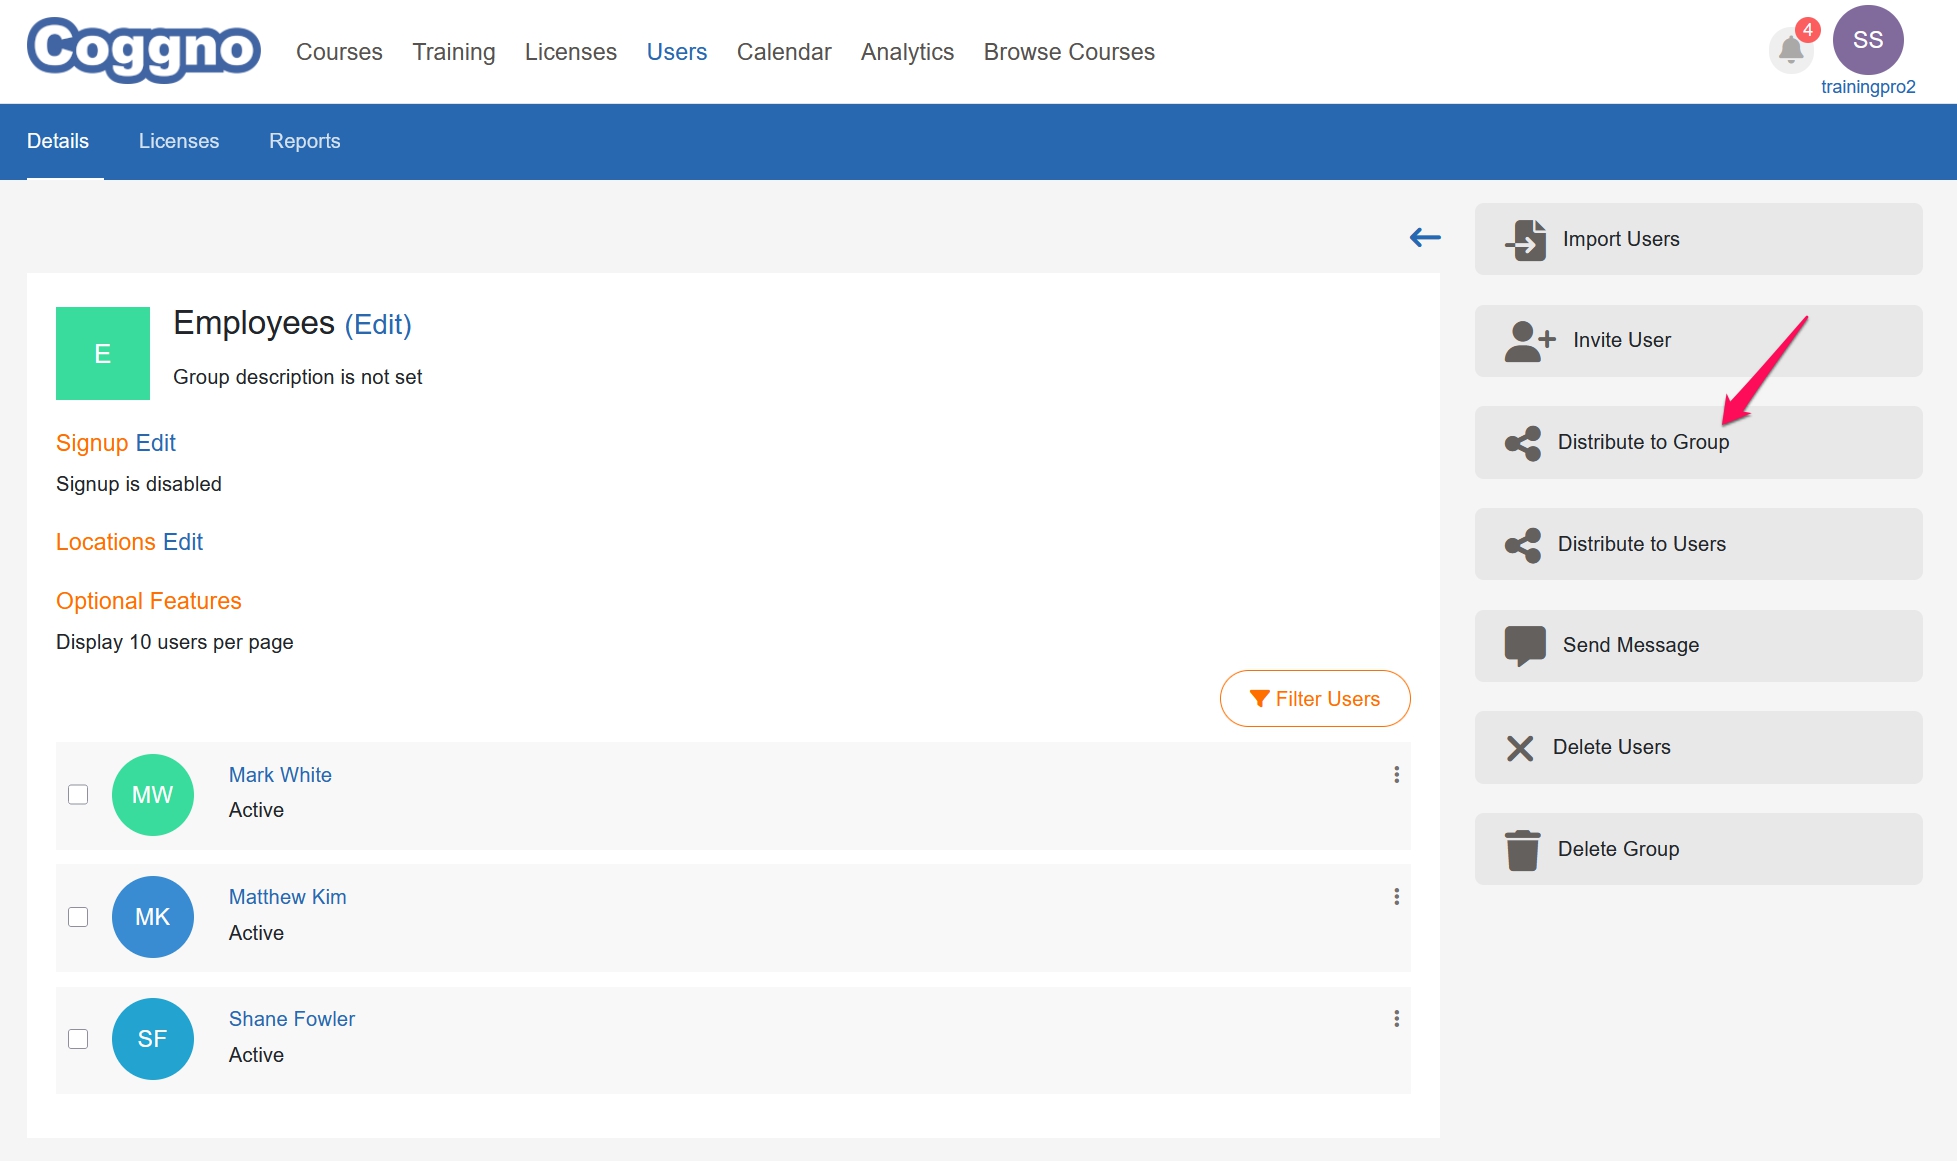Click the Delete Users label
Image resolution: width=1957 pixels, height=1161 pixels.
pos(1612,747)
